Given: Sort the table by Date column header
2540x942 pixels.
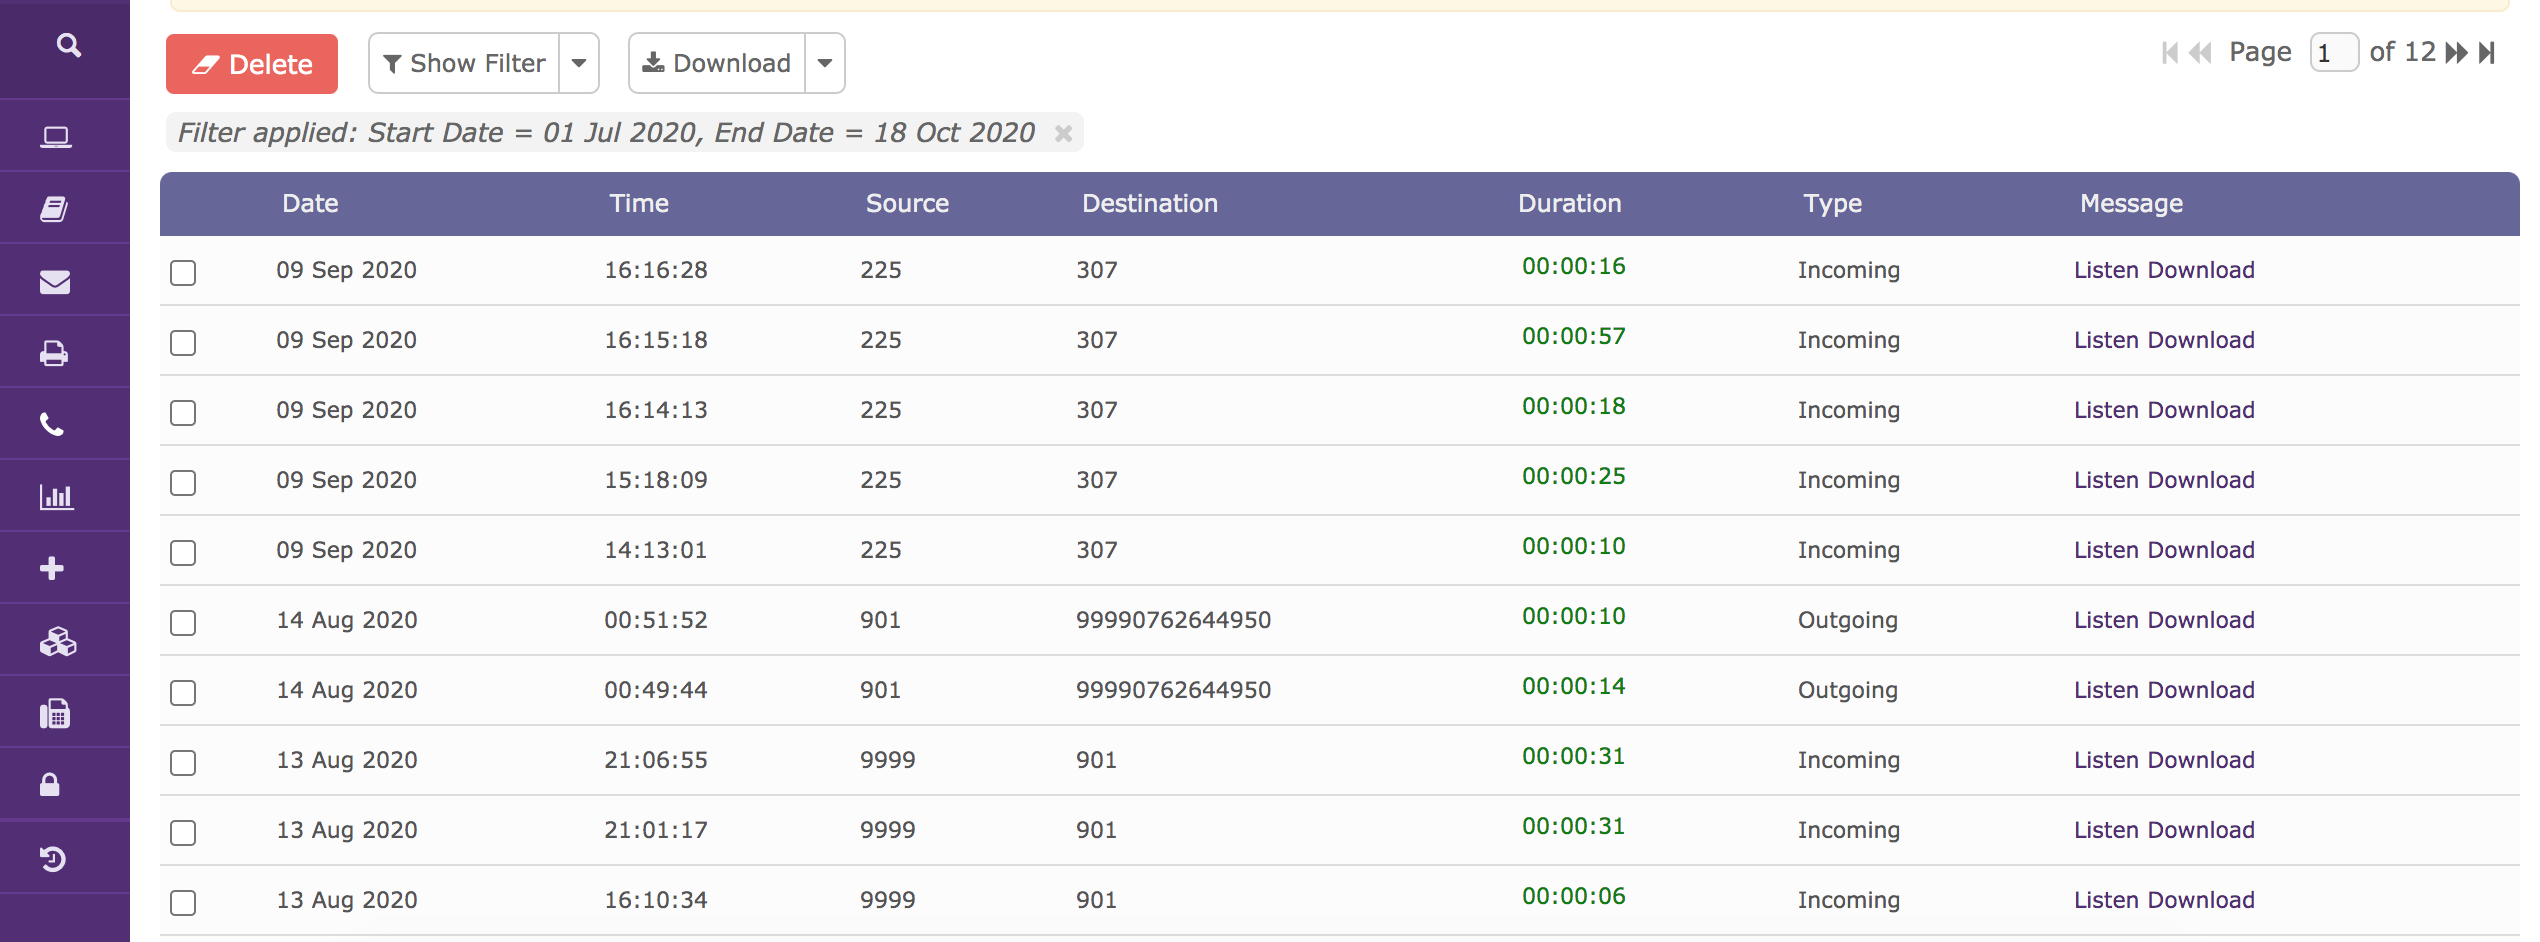Looking at the screenshot, I should [x=310, y=204].
